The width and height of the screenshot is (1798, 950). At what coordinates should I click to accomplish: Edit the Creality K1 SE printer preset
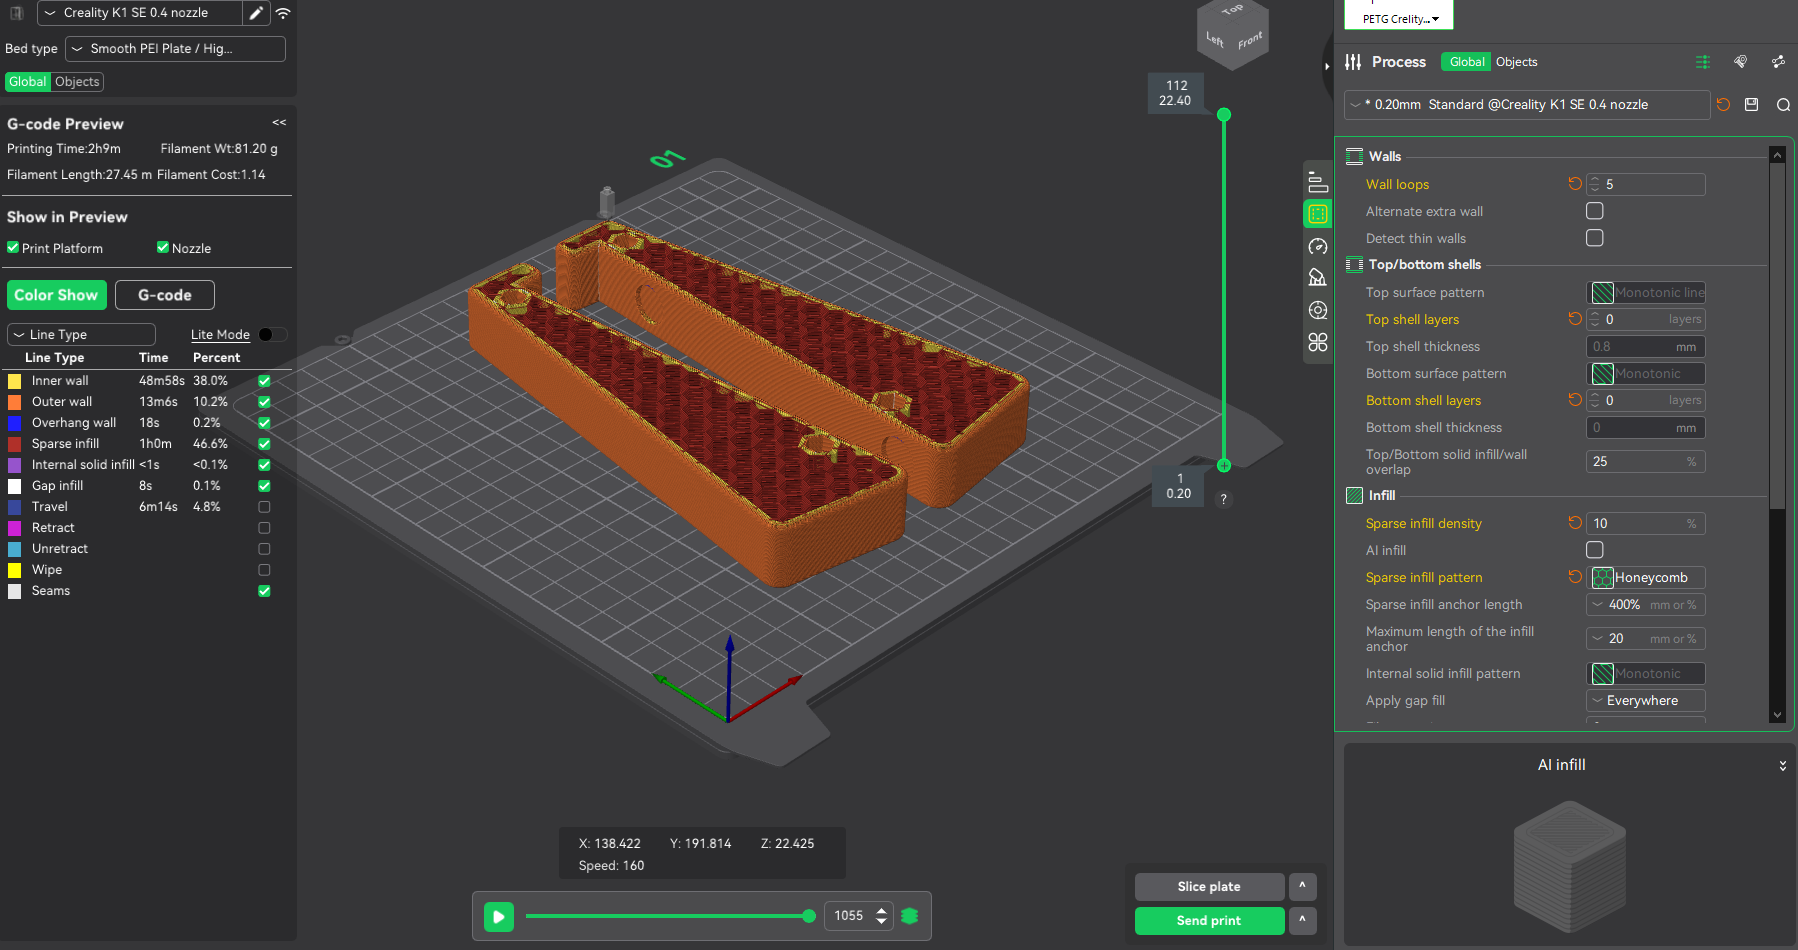pyautogui.click(x=256, y=13)
